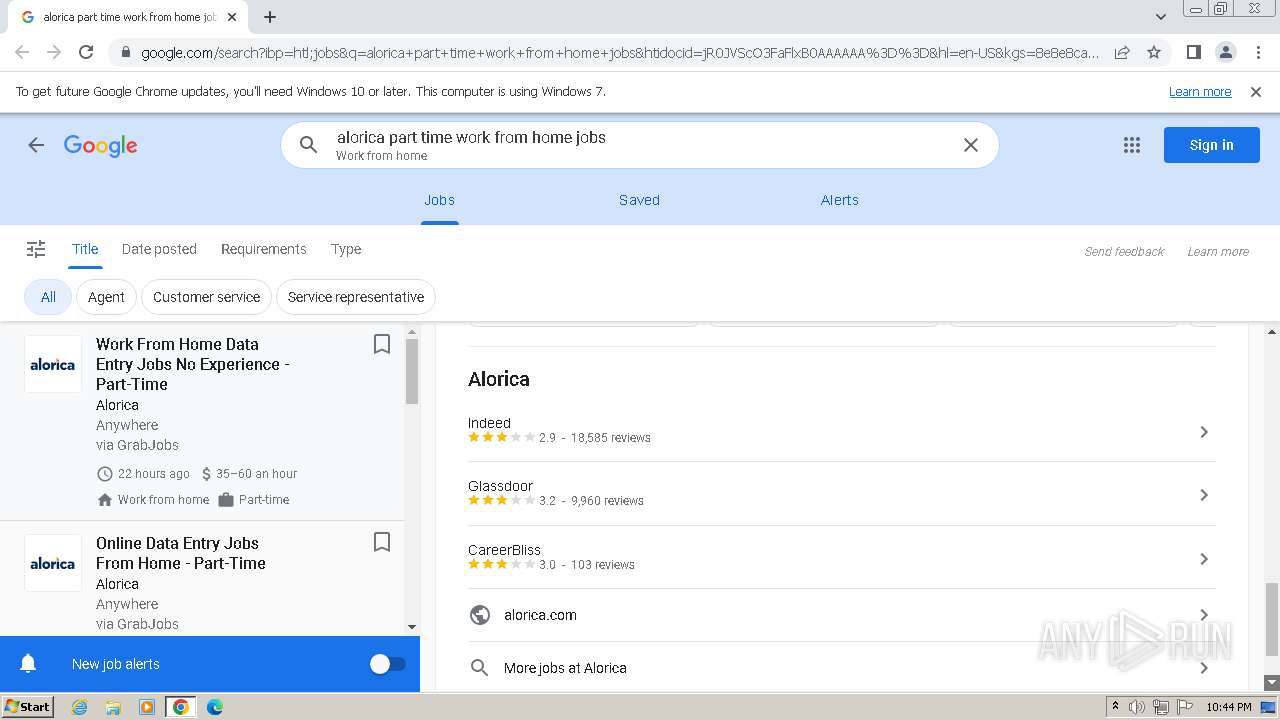The width and height of the screenshot is (1280, 720).
Task: Click the job alerts bell icon
Action: click(x=28, y=664)
